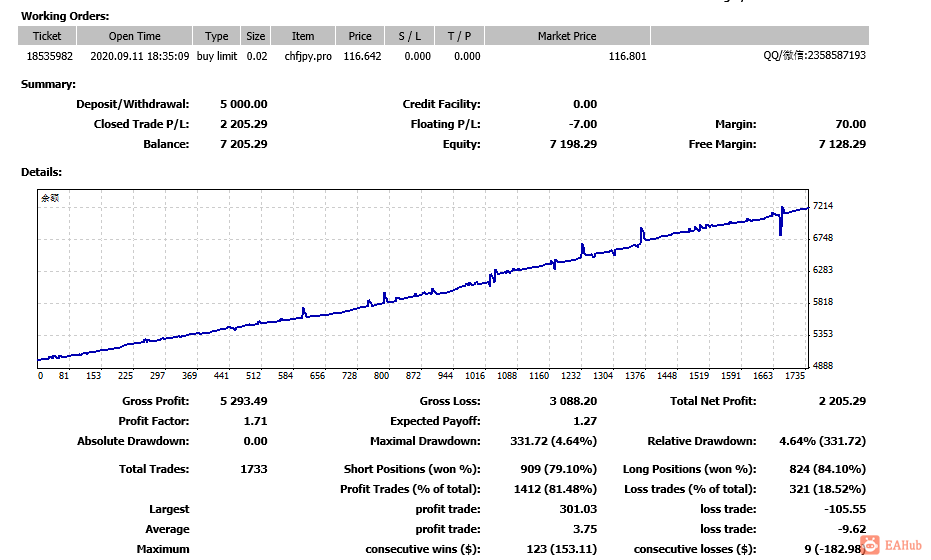
Task: Click the 'Details:' heading
Action: tap(41, 172)
